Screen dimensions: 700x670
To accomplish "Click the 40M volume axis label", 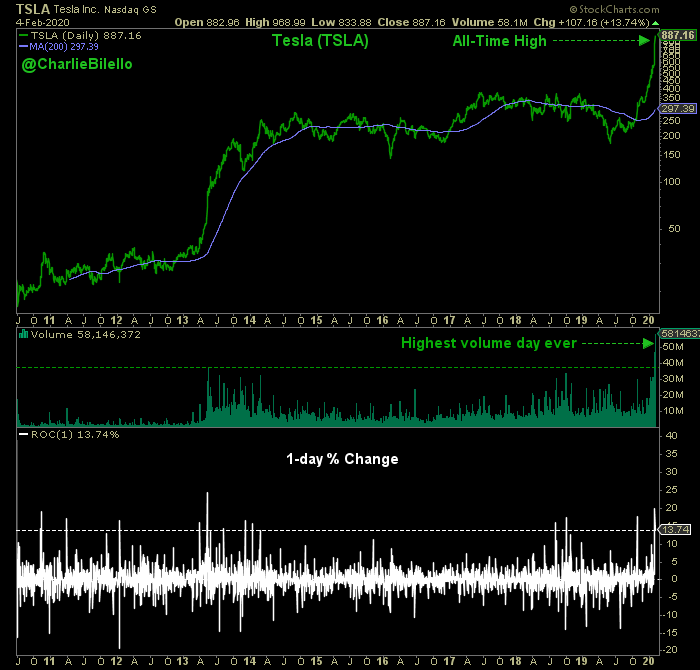I will point(673,363).
